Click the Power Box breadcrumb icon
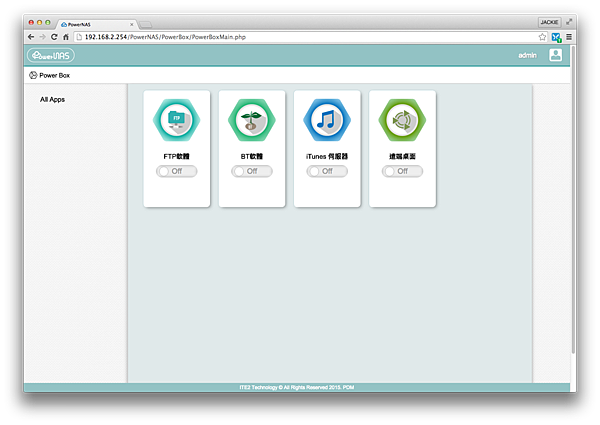The image size is (600, 425). (x=33, y=75)
